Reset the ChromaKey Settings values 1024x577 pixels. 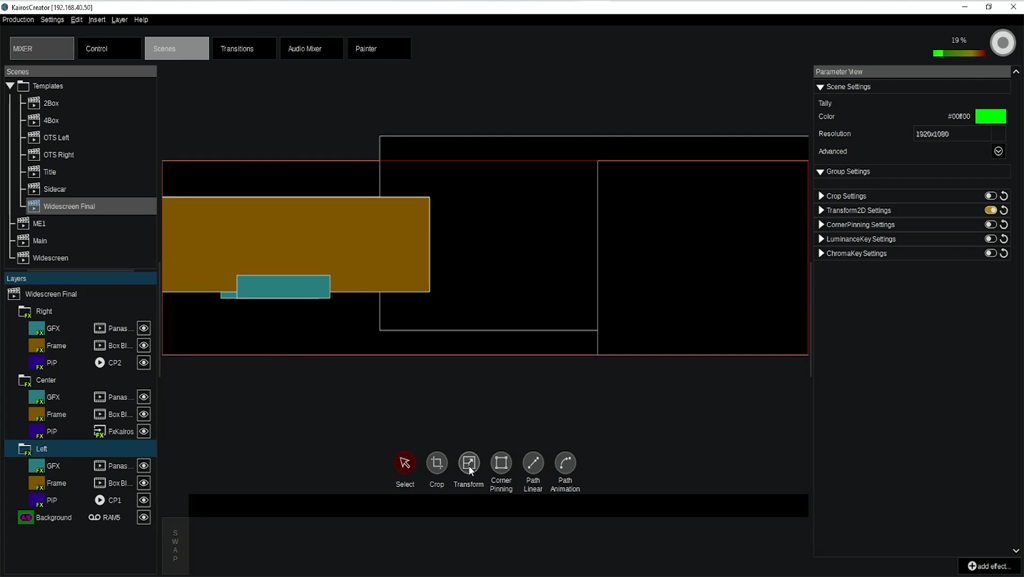click(x=1004, y=254)
